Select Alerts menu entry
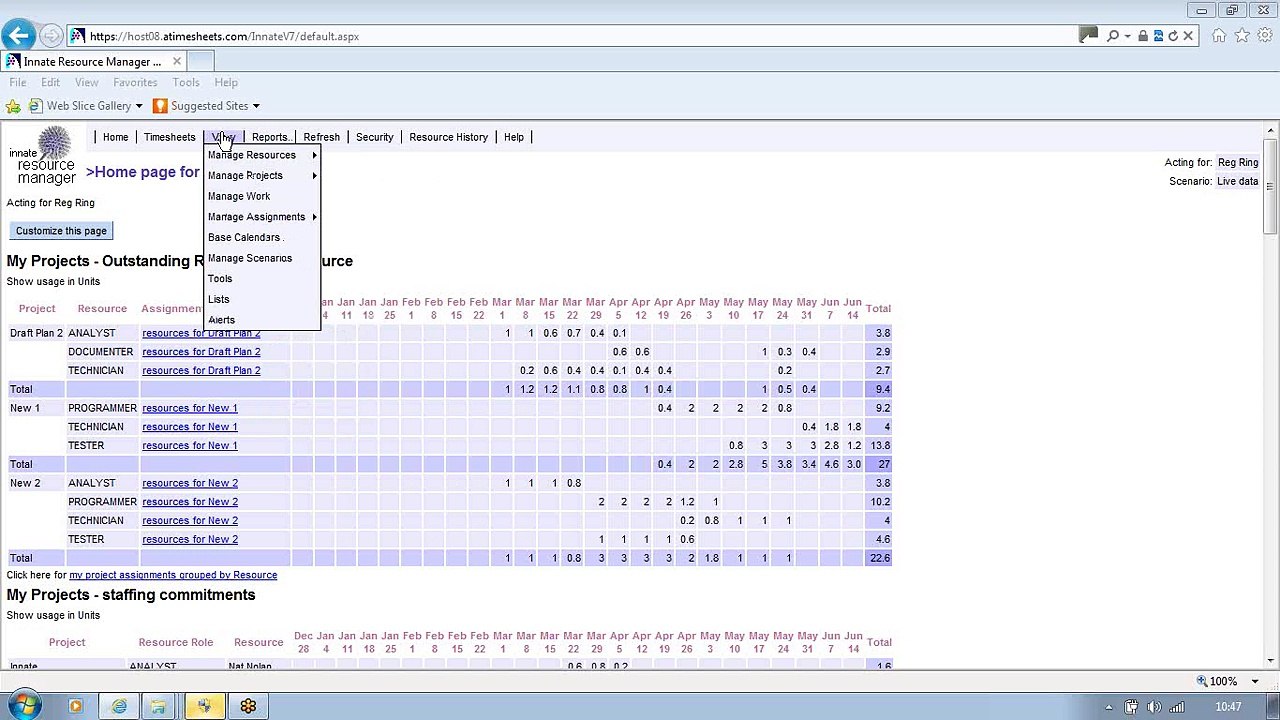The height and width of the screenshot is (720, 1280). point(262,320)
